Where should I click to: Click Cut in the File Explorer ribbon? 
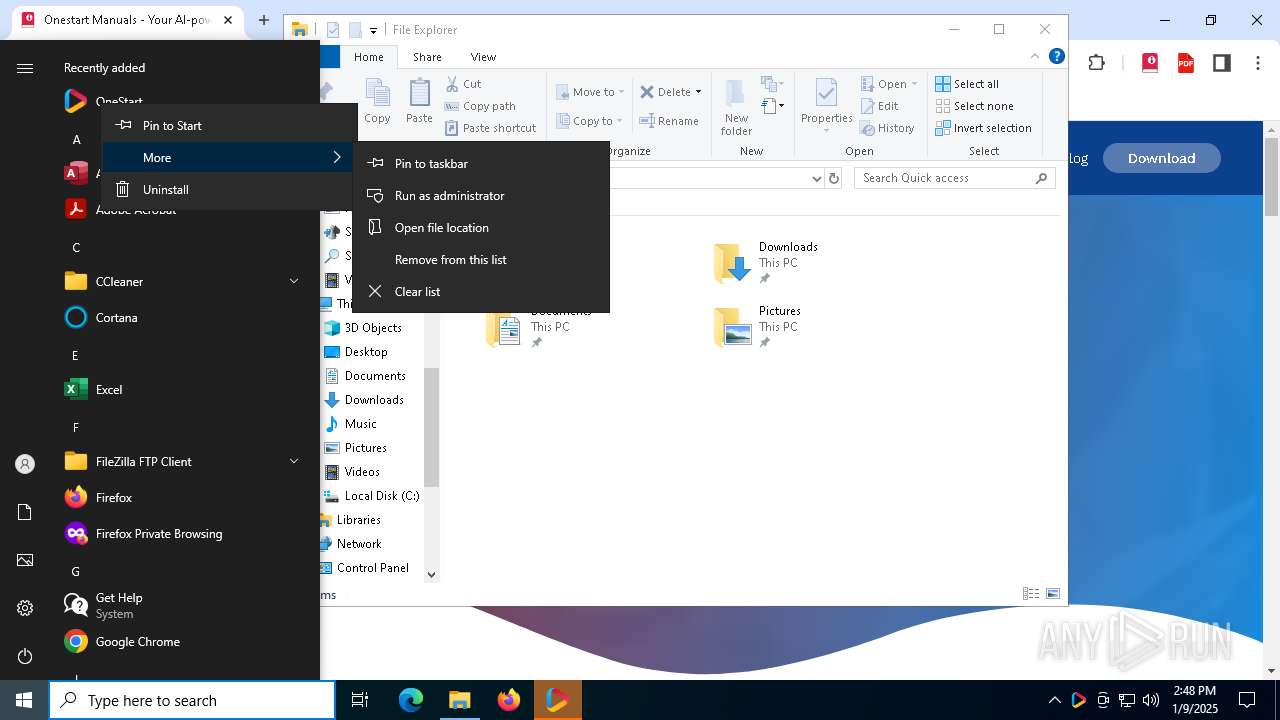click(x=463, y=84)
